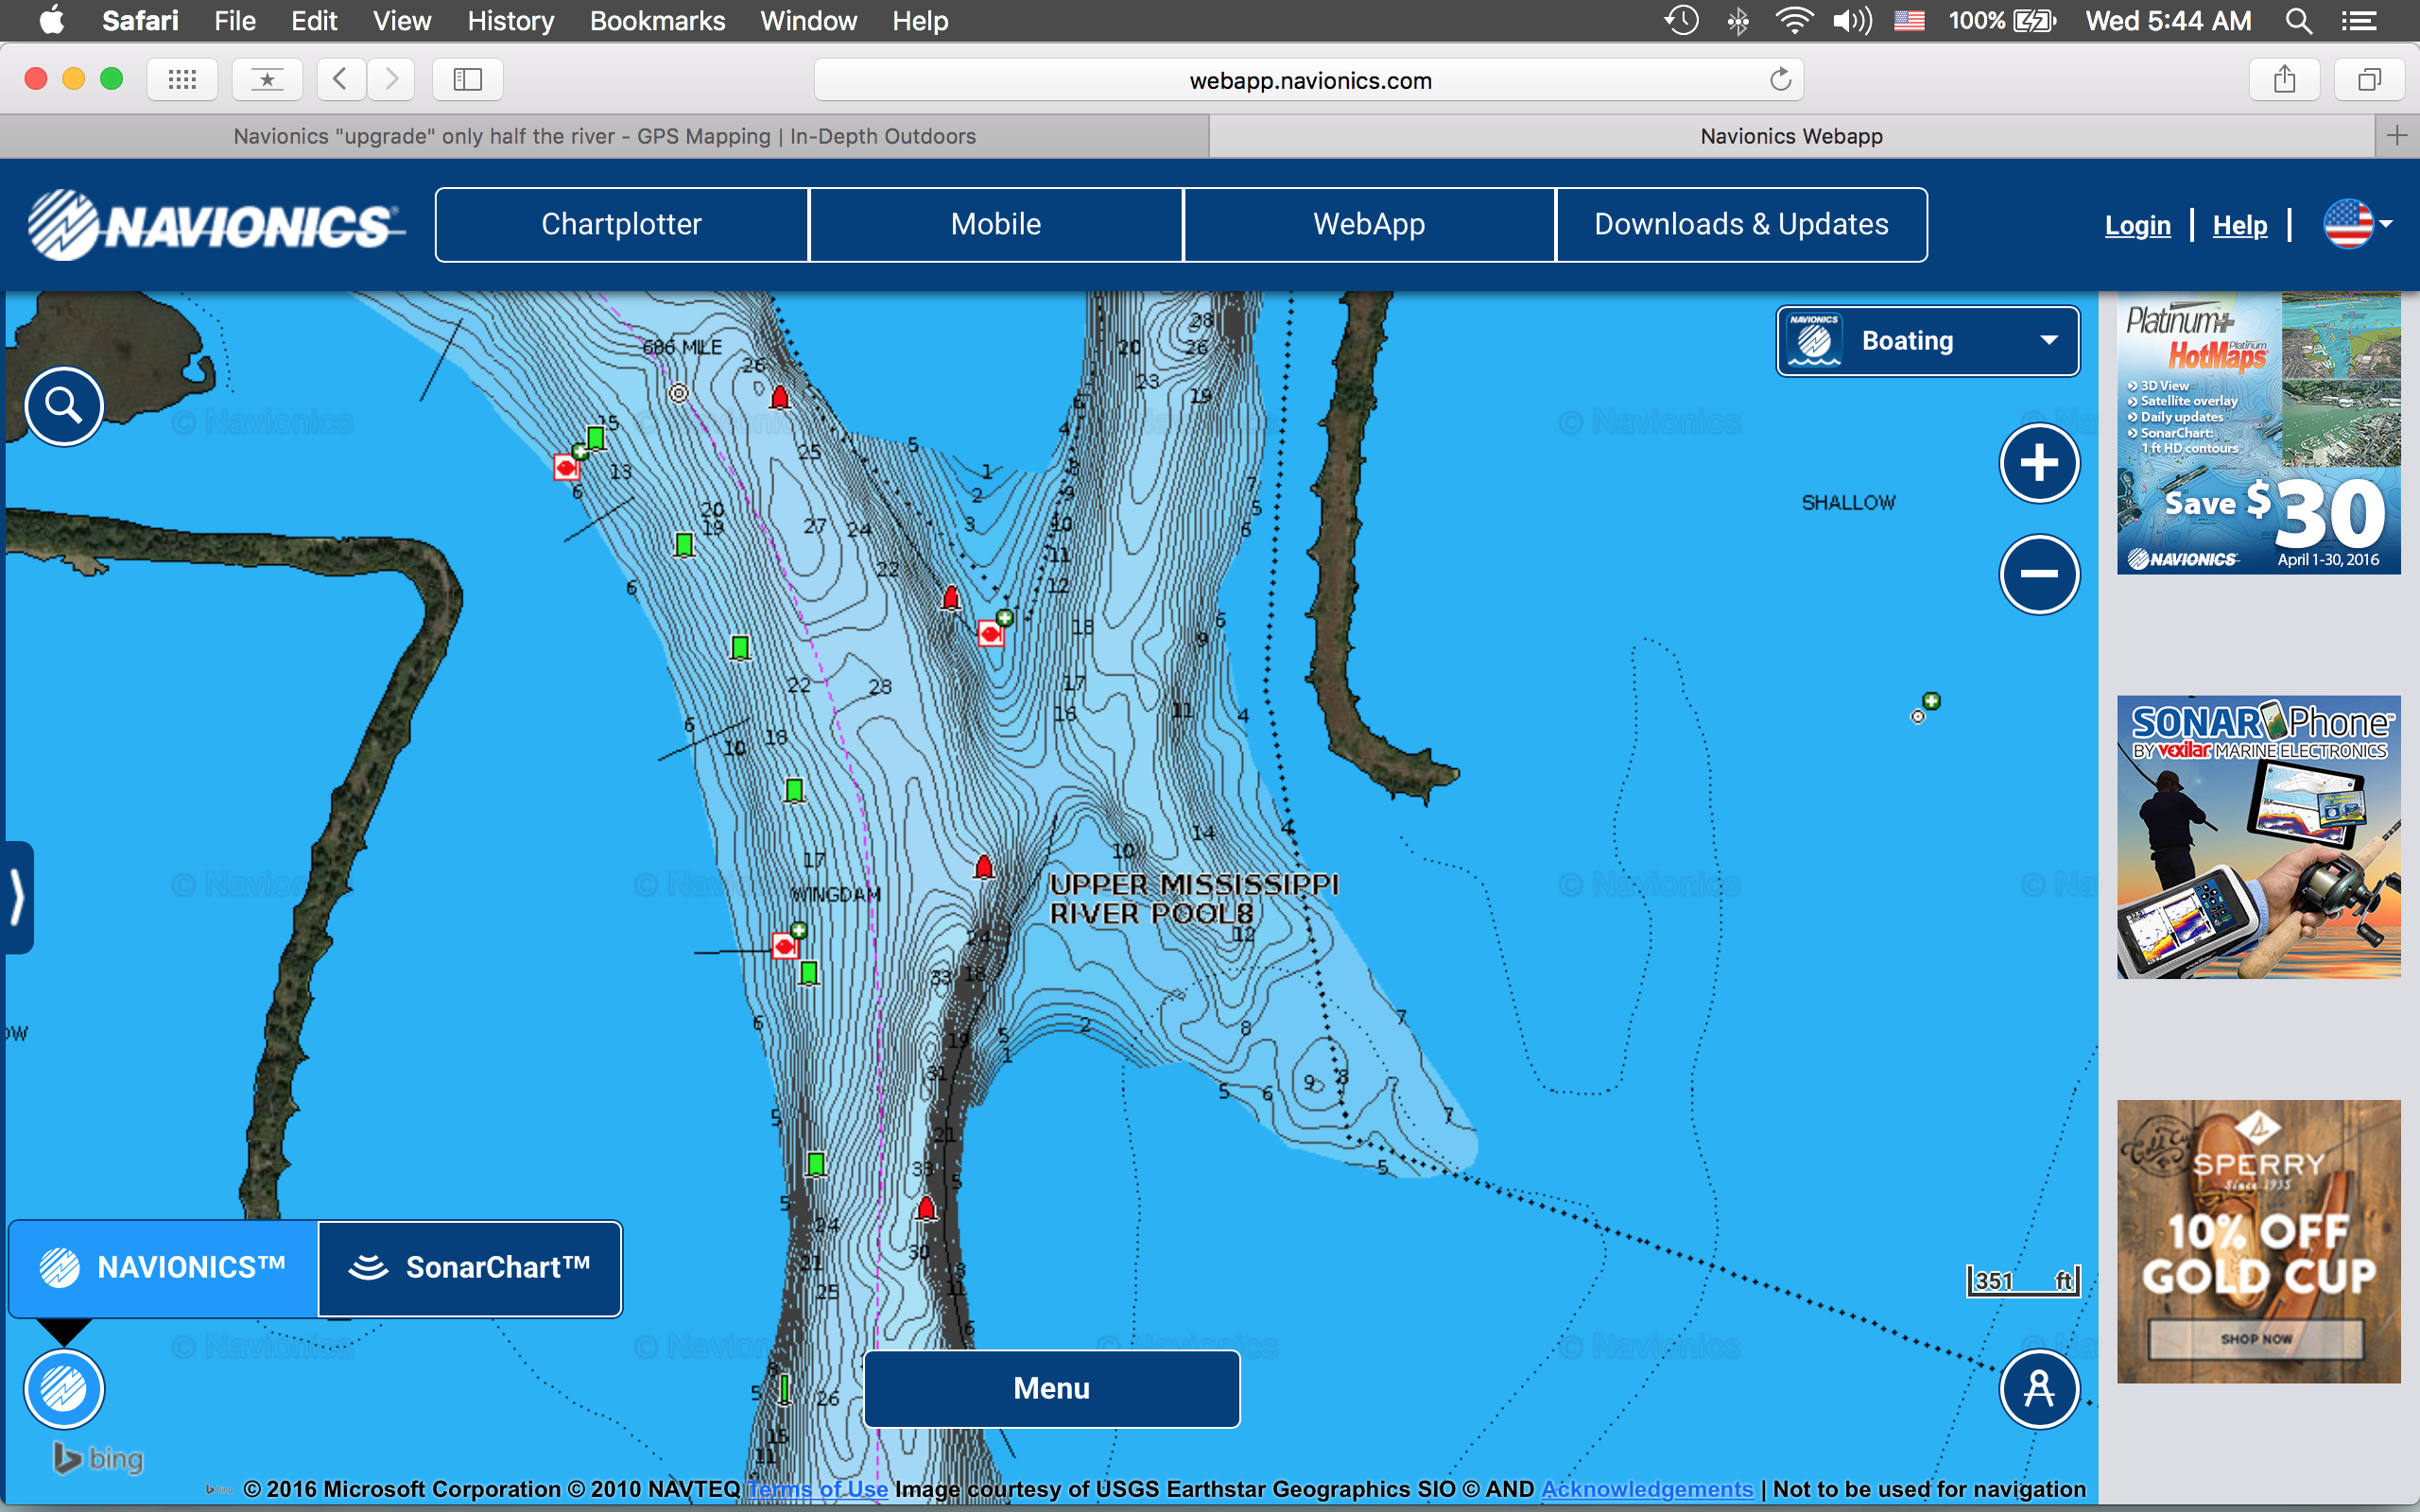Image resolution: width=2420 pixels, height=1512 pixels.
Task: Select the Navionics Webapp browser tab
Action: coord(1791,136)
